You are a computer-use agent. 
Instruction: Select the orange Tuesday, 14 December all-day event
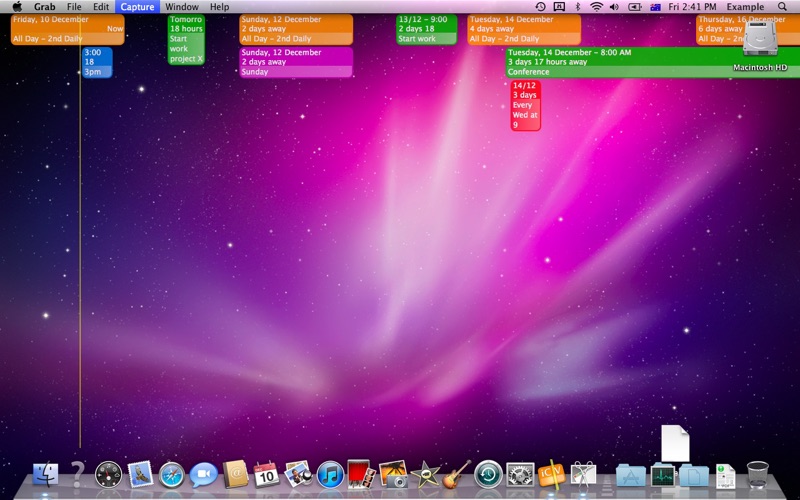524,29
